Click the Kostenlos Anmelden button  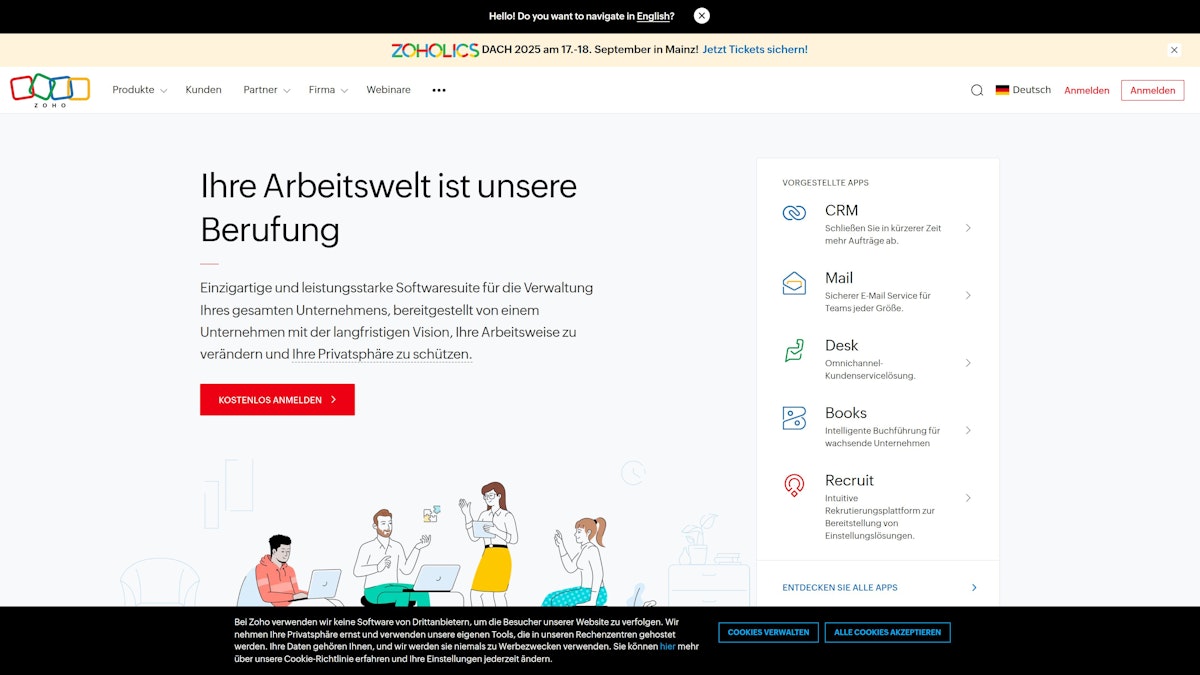(277, 399)
